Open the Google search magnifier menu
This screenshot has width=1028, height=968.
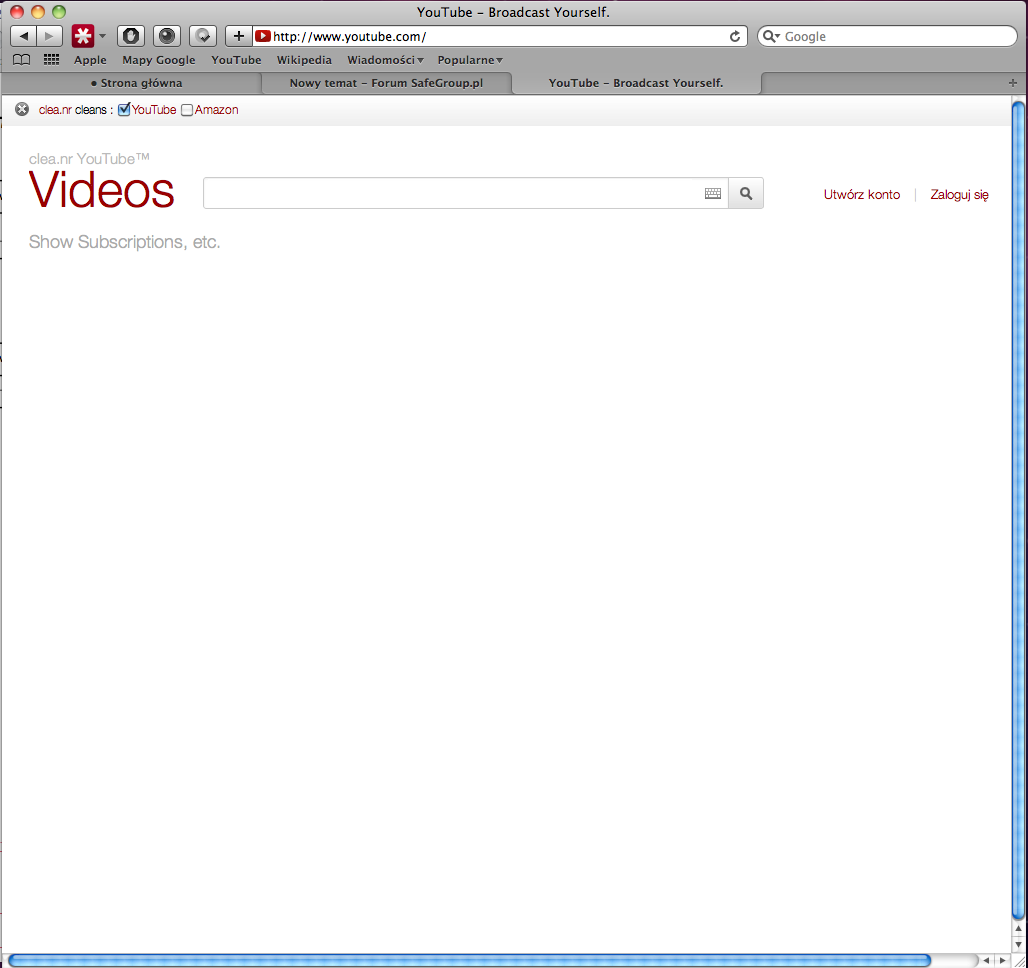point(771,37)
